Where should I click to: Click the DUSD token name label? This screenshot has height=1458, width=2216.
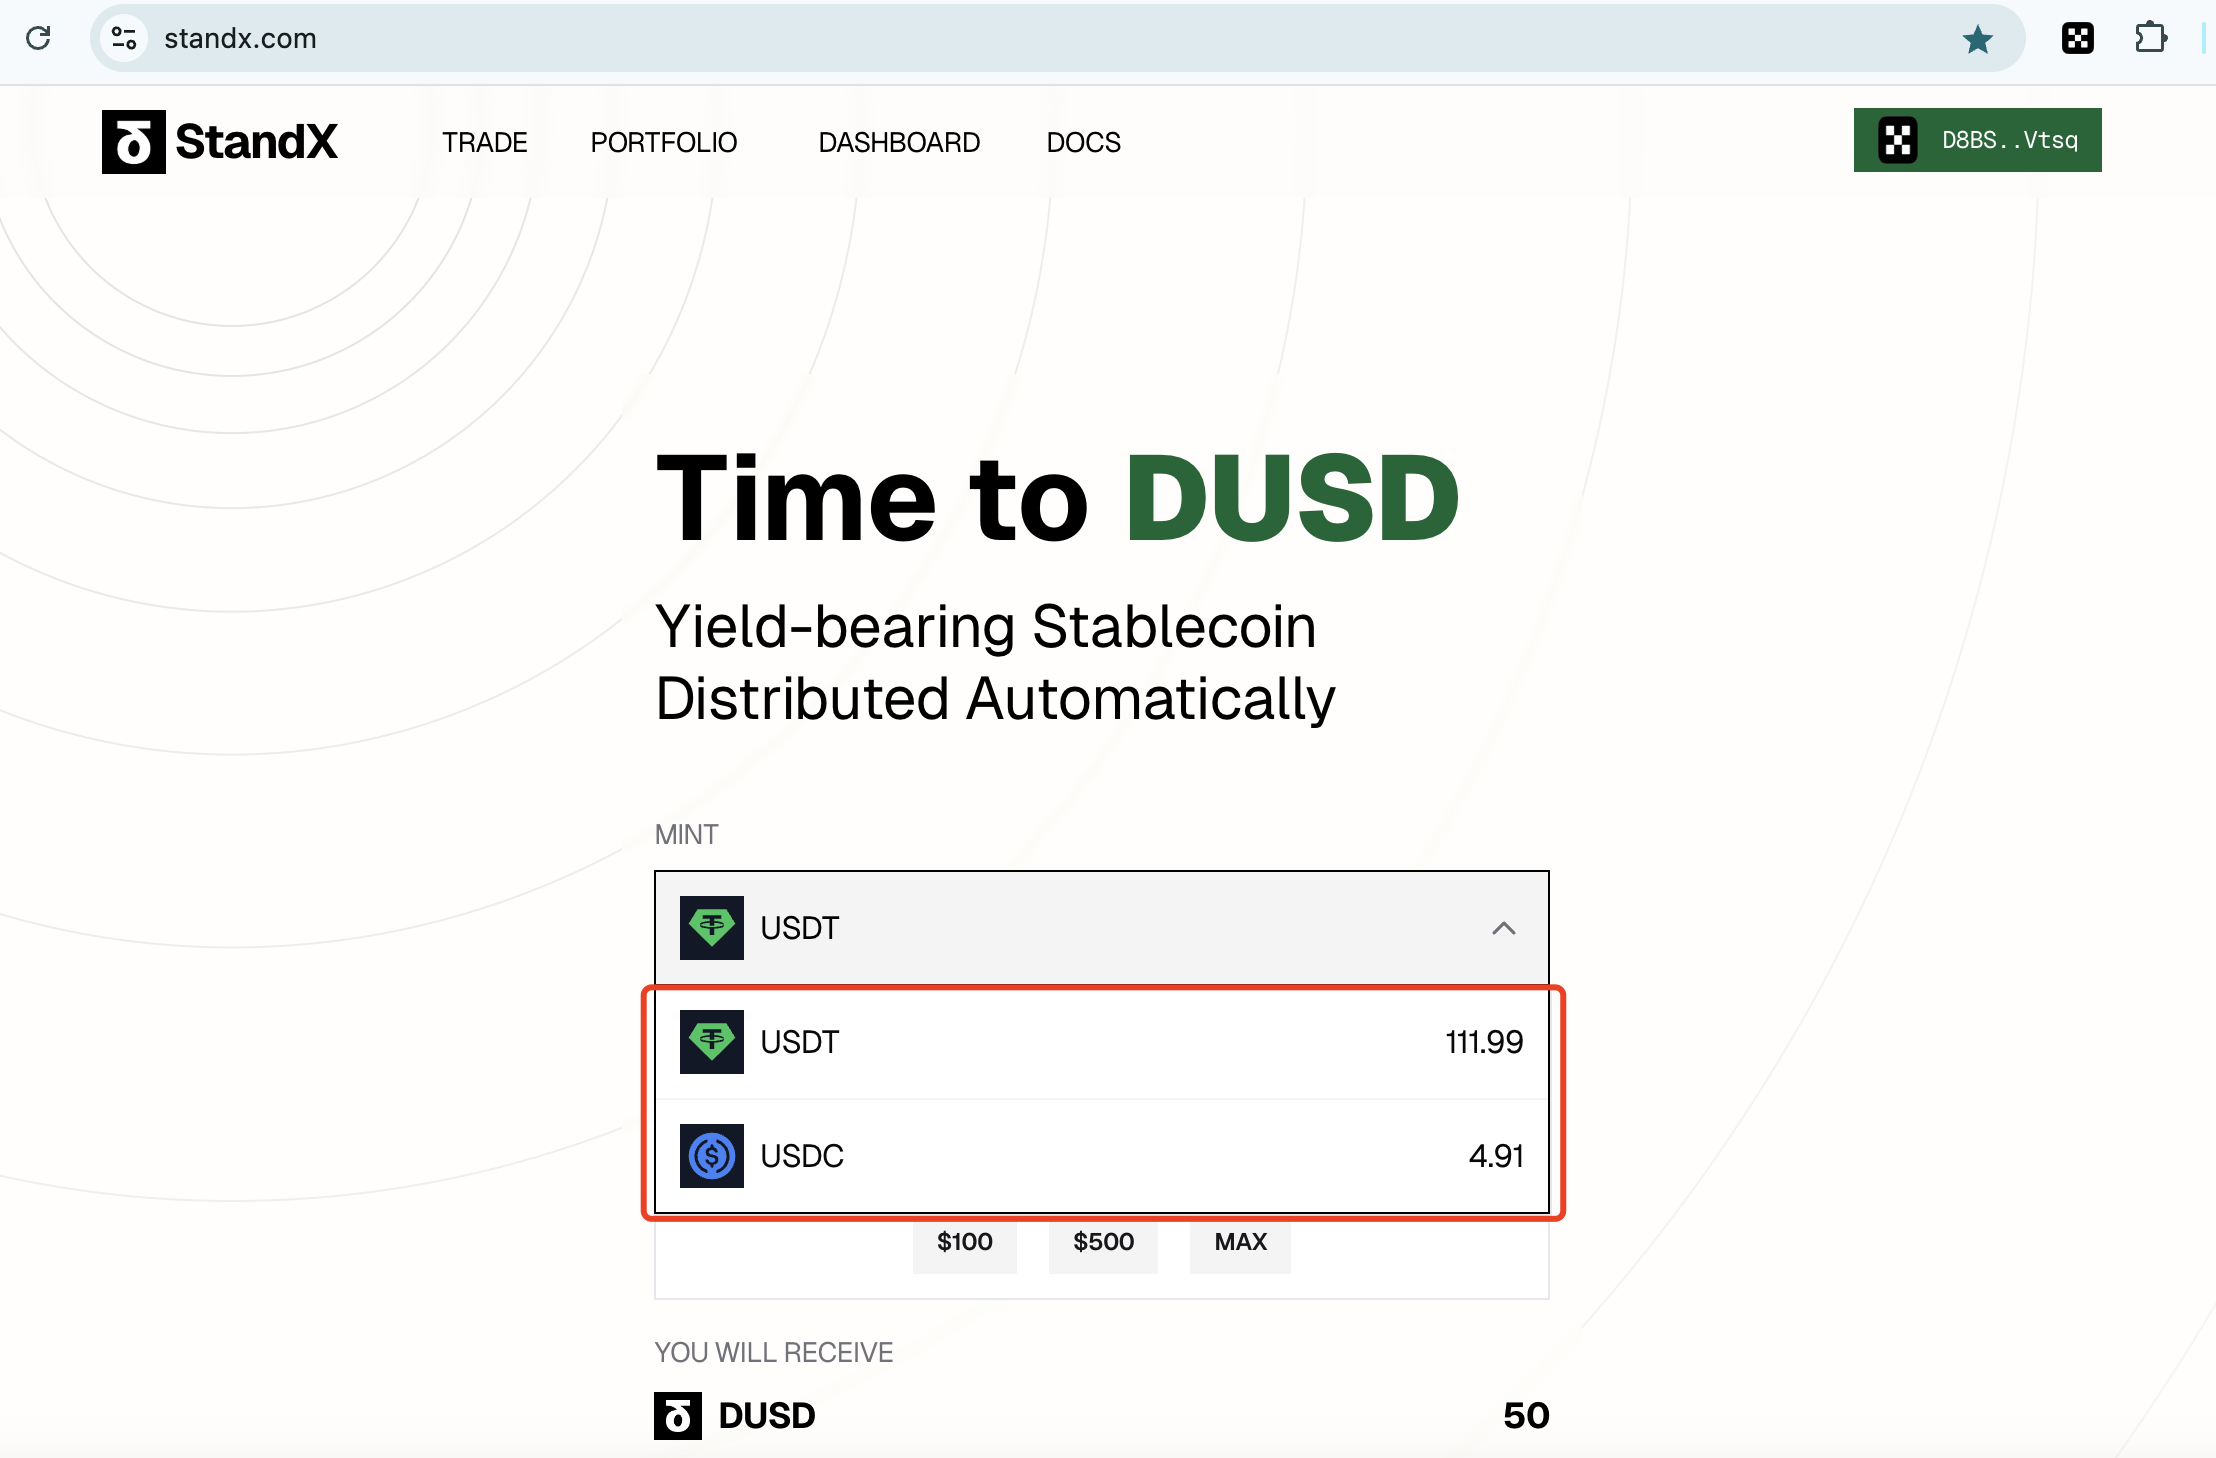click(x=767, y=1416)
